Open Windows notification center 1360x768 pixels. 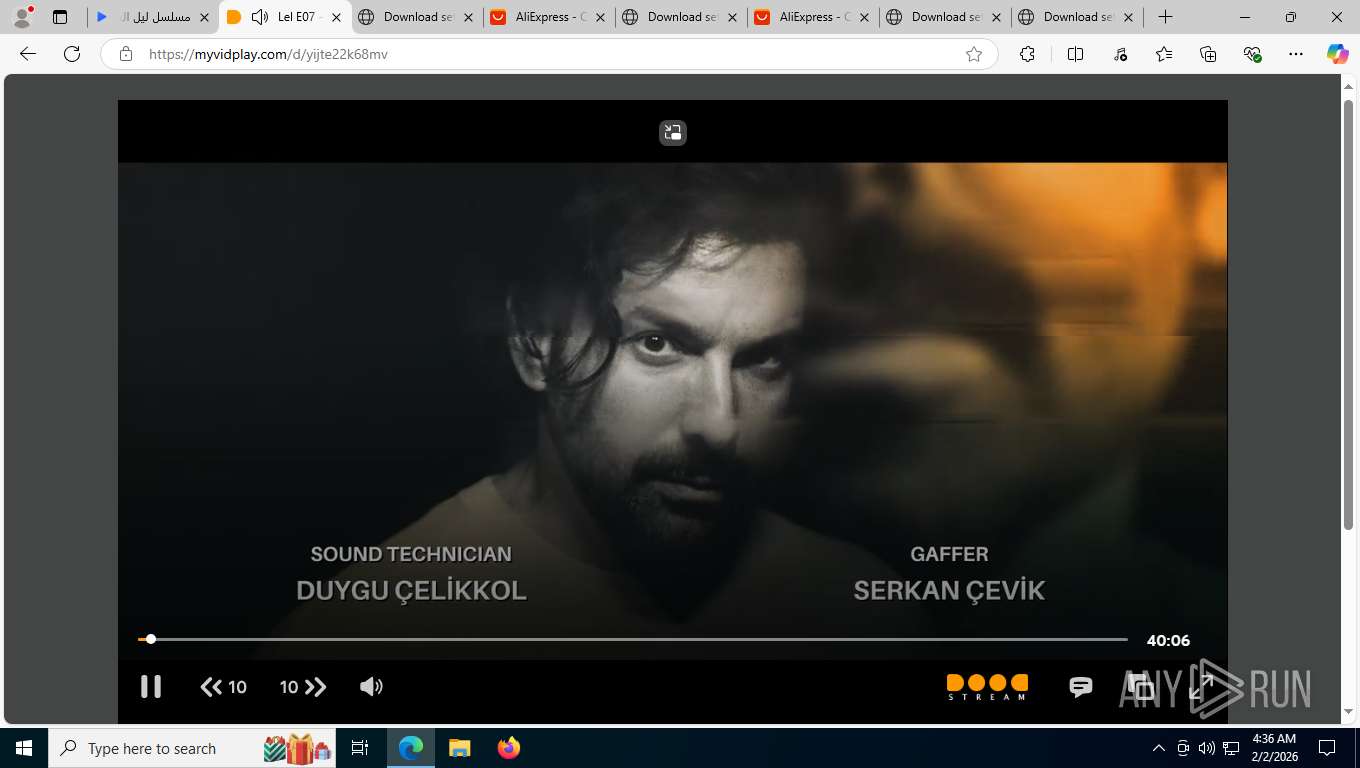point(1327,748)
